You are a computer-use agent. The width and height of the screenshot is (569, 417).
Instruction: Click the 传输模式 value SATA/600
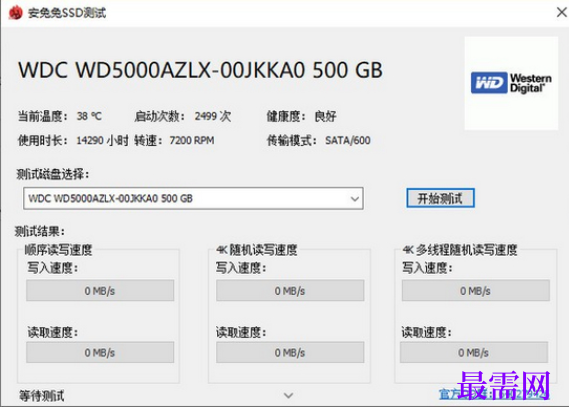348,140
